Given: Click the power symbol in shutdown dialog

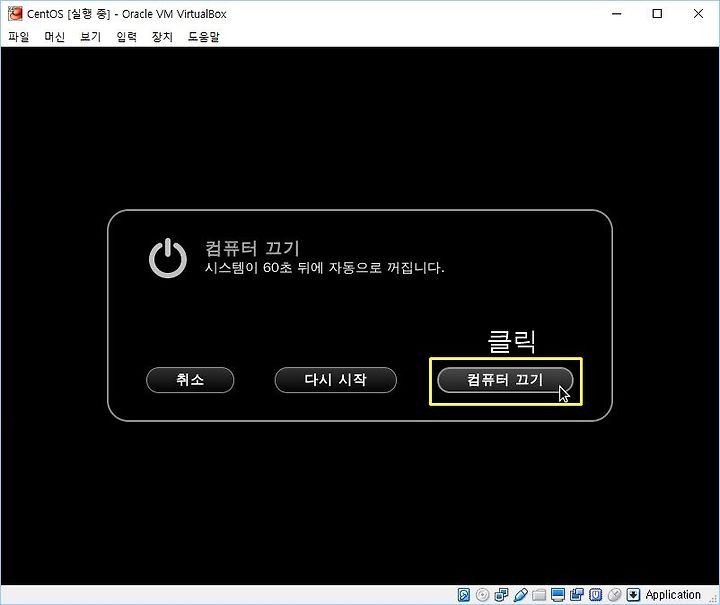Looking at the screenshot, I should (168, 258).
